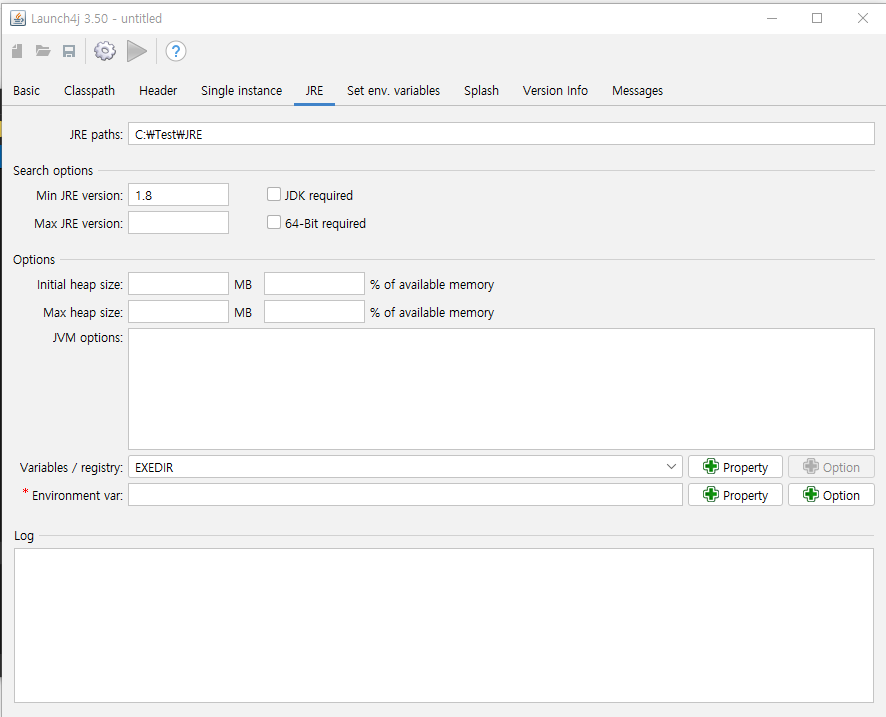This screenshot has width=886, height=717.
Task: Open help via the question mark icon
Action: click(x=176, y=51)
